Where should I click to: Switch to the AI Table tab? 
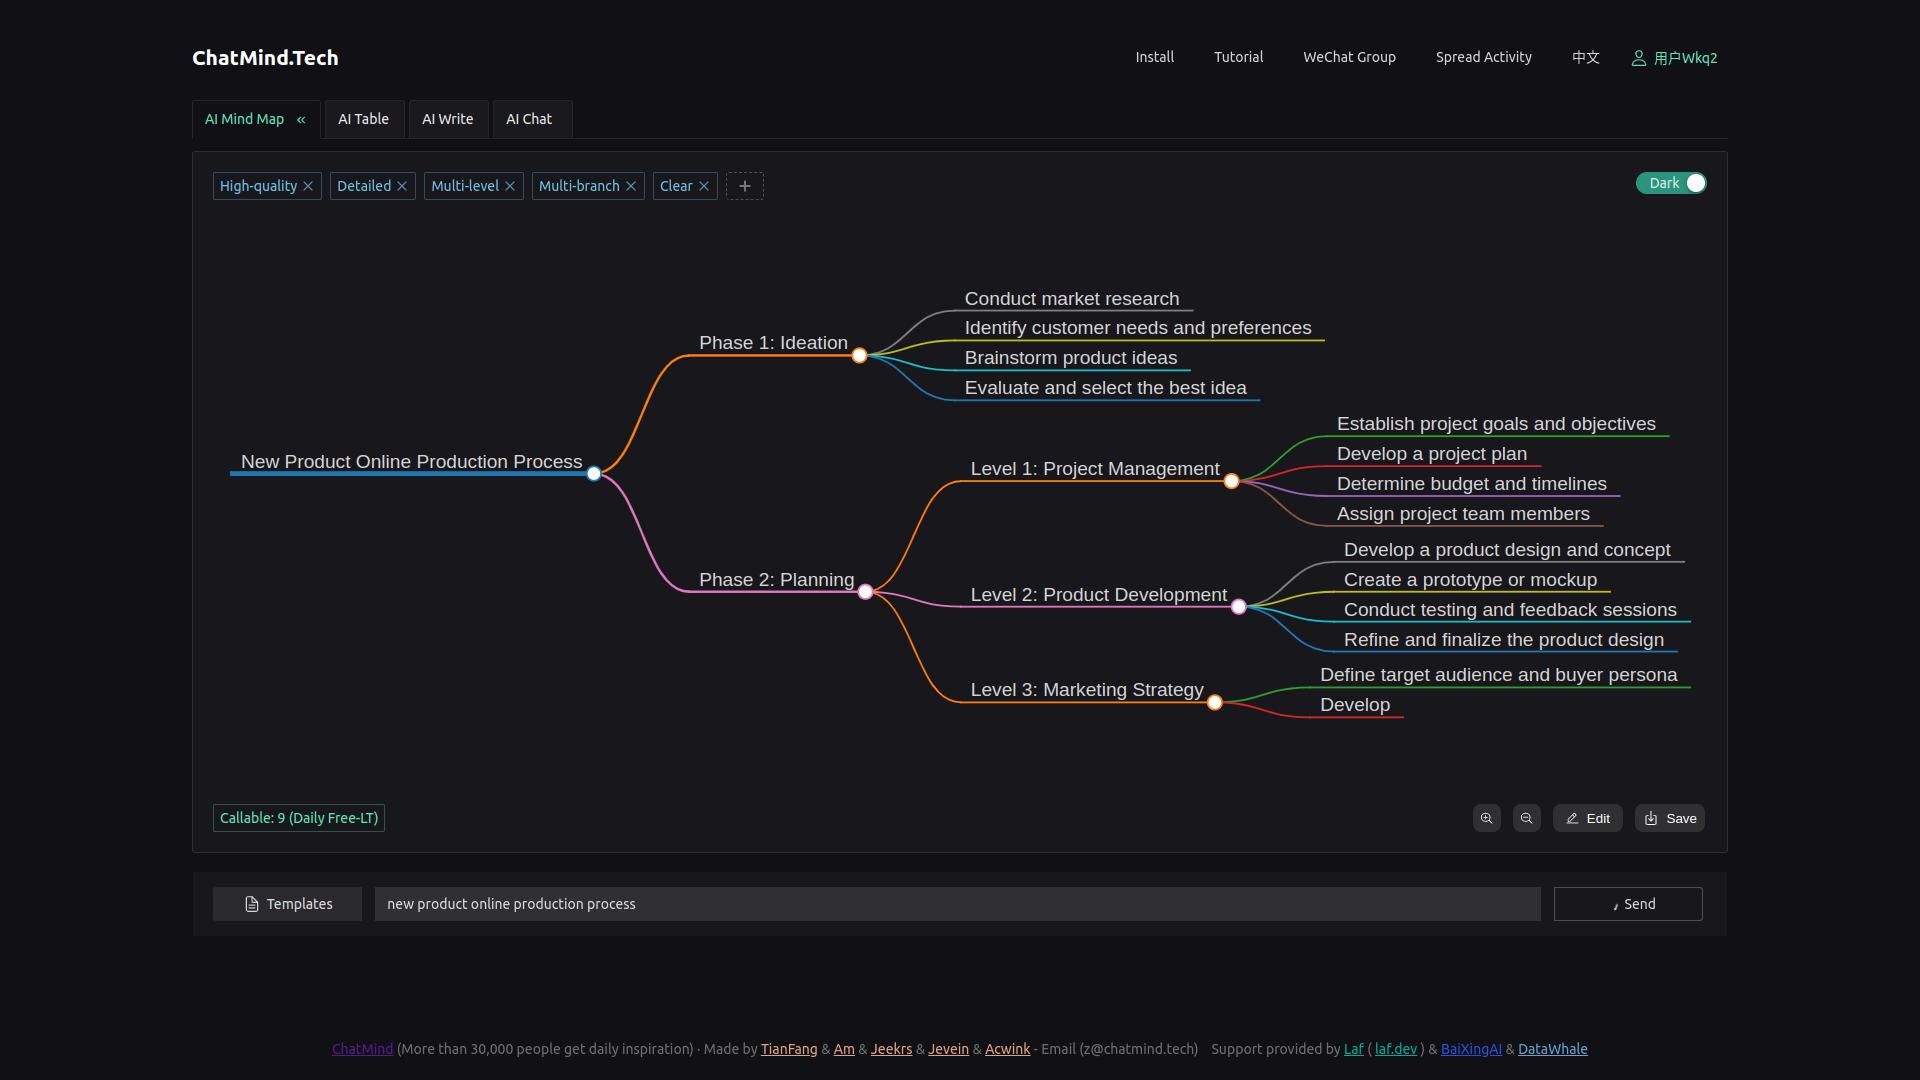pyautogui.click(x=363, y=119)
